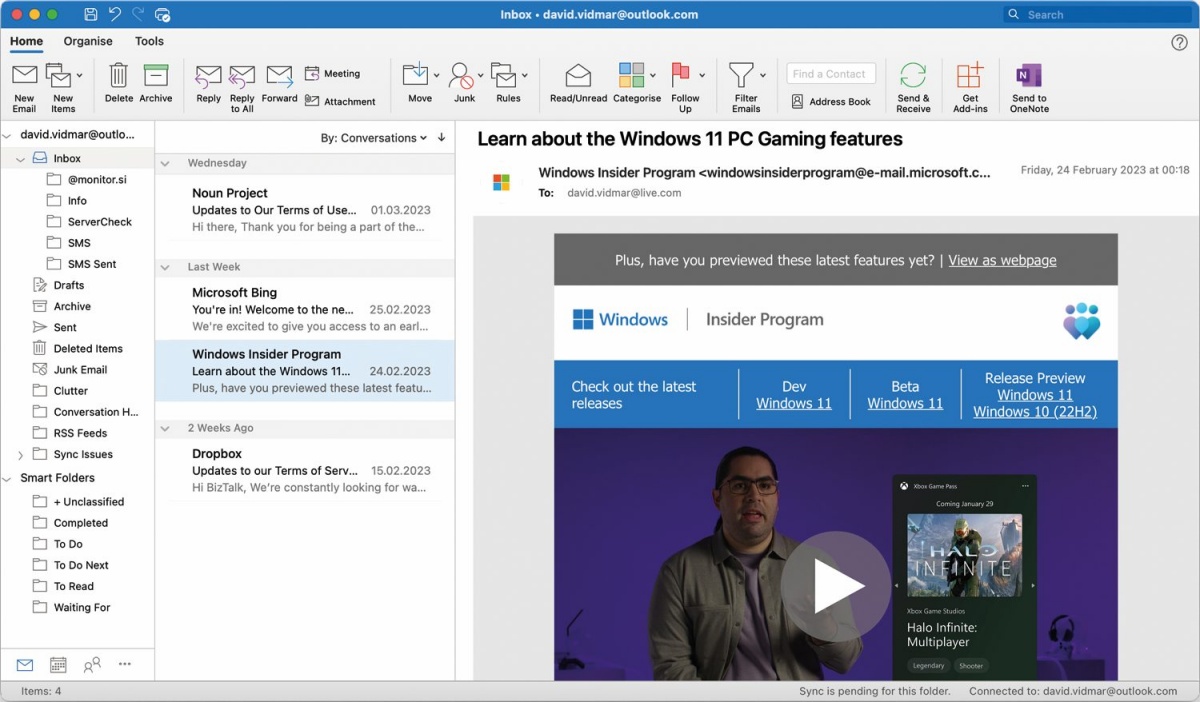Click the Categorise icon
Screen dimensions: 1200x702
pos(631,75)
